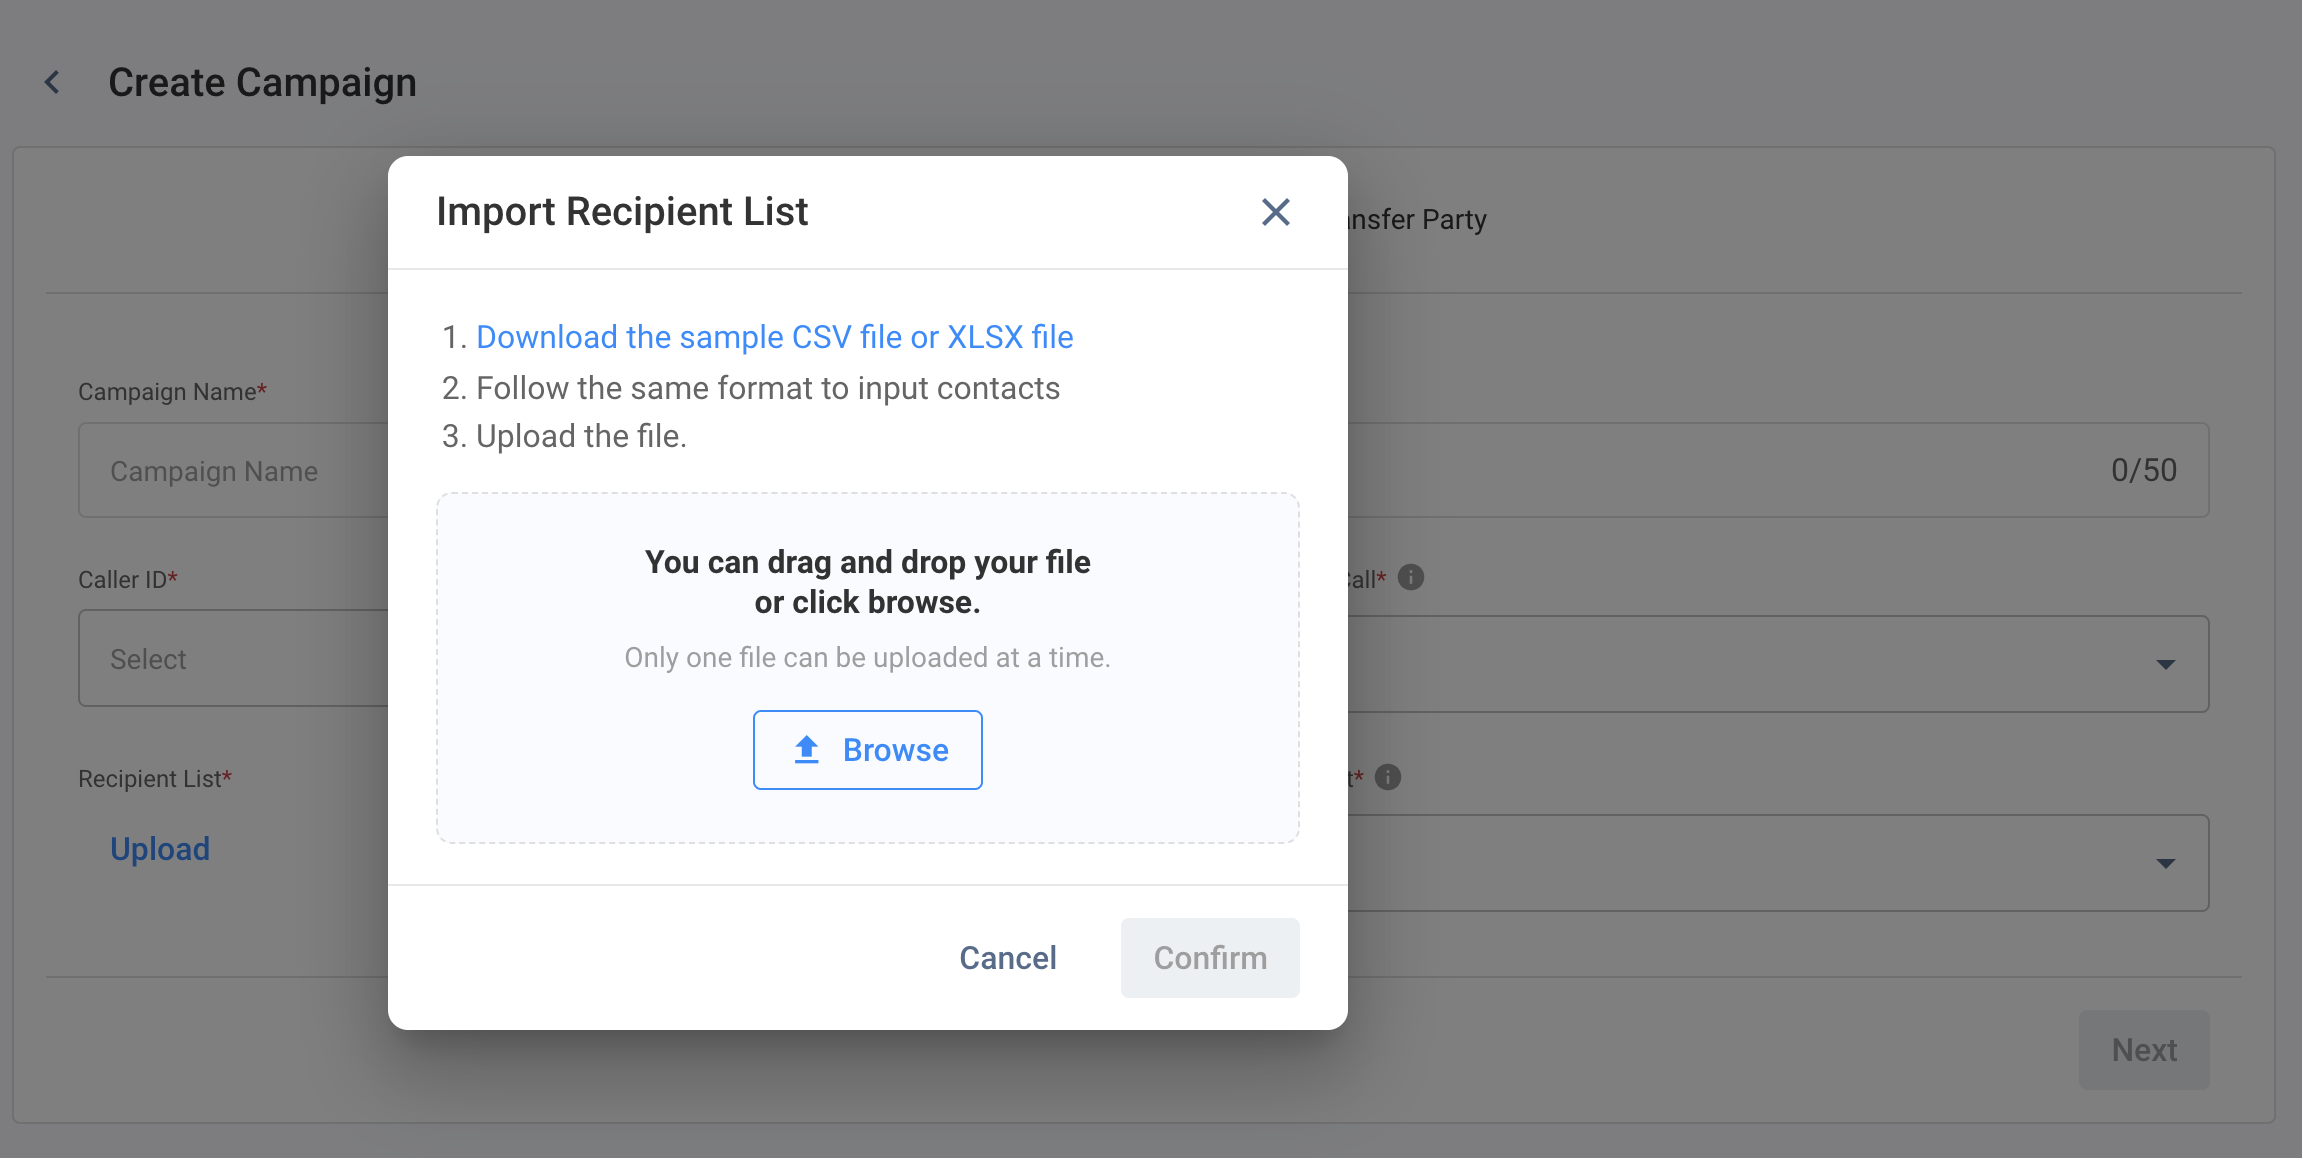
Task: Open the Caller ID Select dropdown
Action: click(x=233, y=659)
